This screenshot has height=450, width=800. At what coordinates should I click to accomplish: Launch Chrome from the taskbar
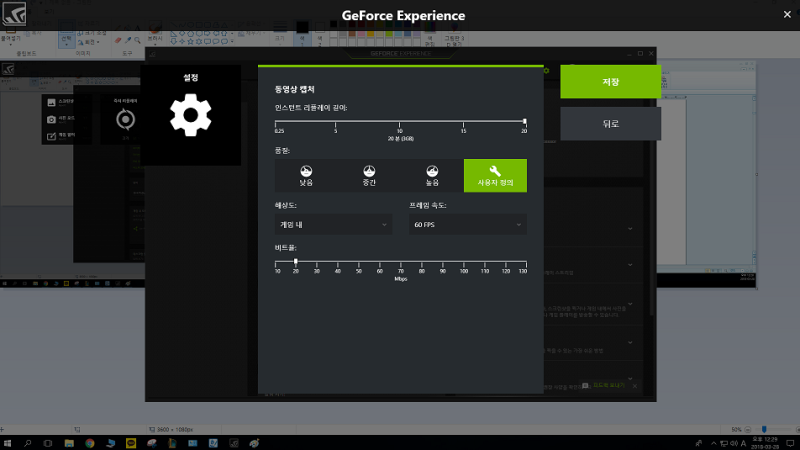pyautogui.click(x=90, y=443)
